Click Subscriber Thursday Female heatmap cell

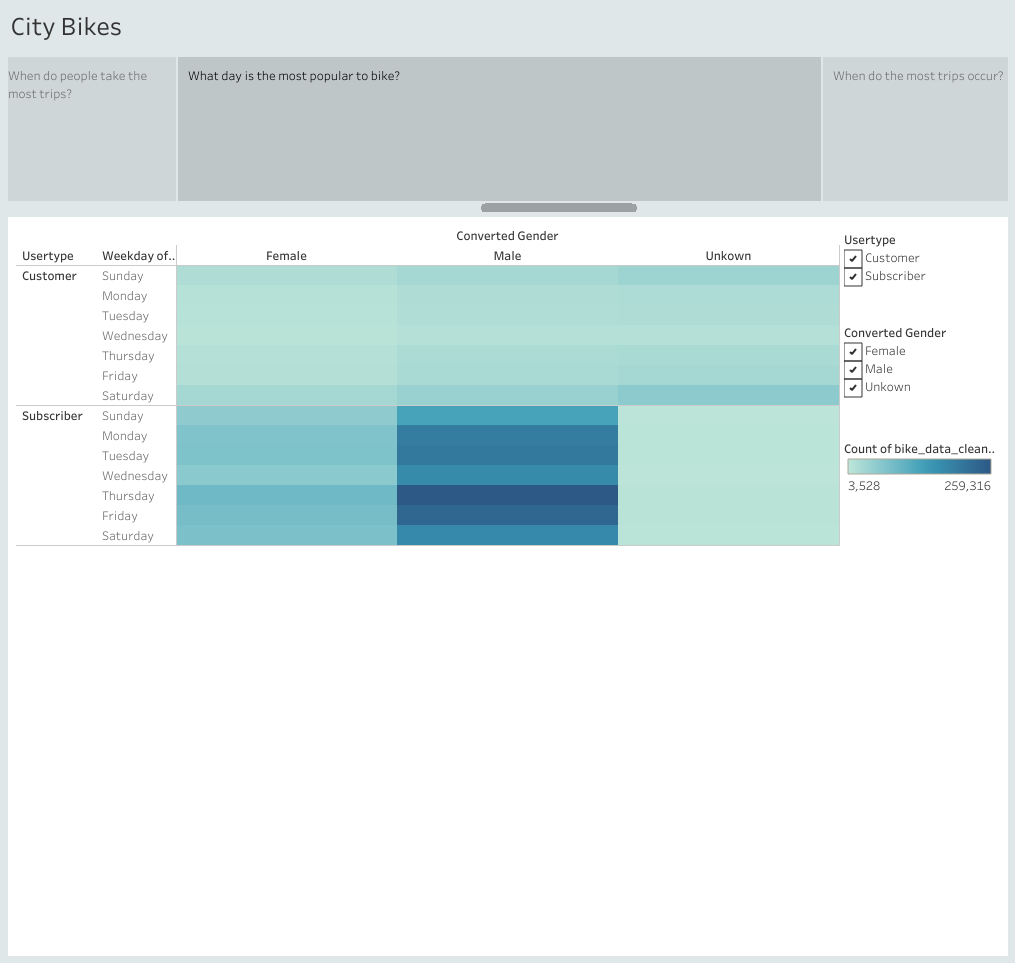(x=287, y=496)
